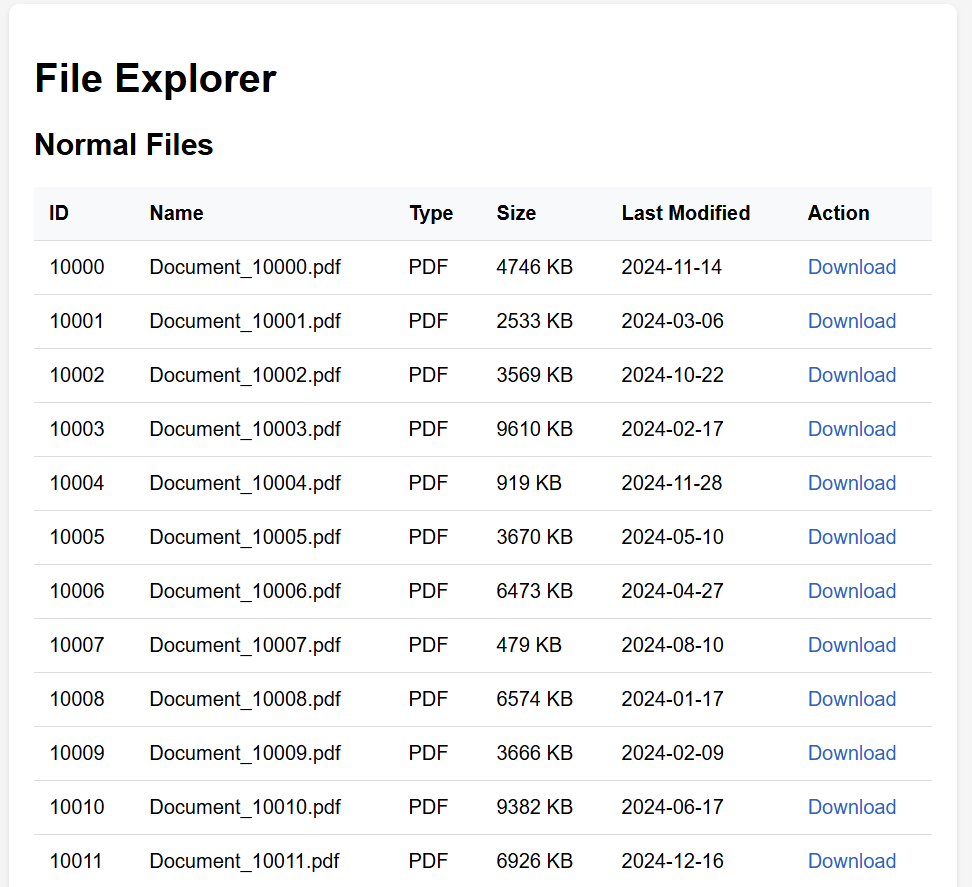This screenshot has width=972, height=887.
Task: Click the ID column header
Action: coord(59,213)
